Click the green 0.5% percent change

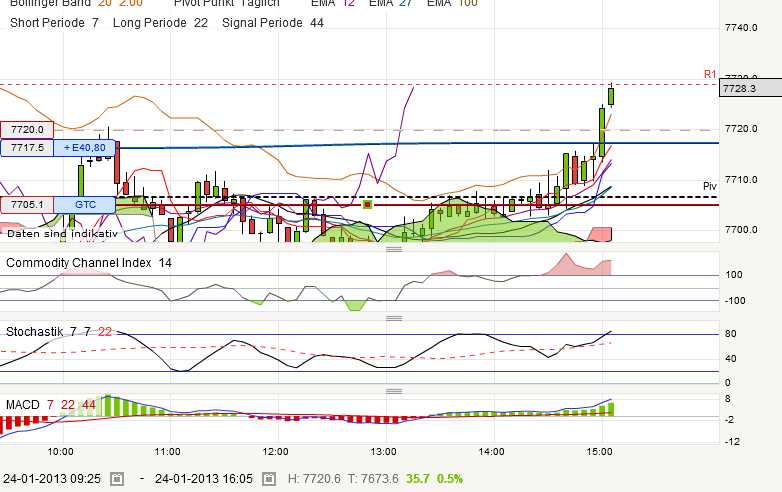(450, 479)
